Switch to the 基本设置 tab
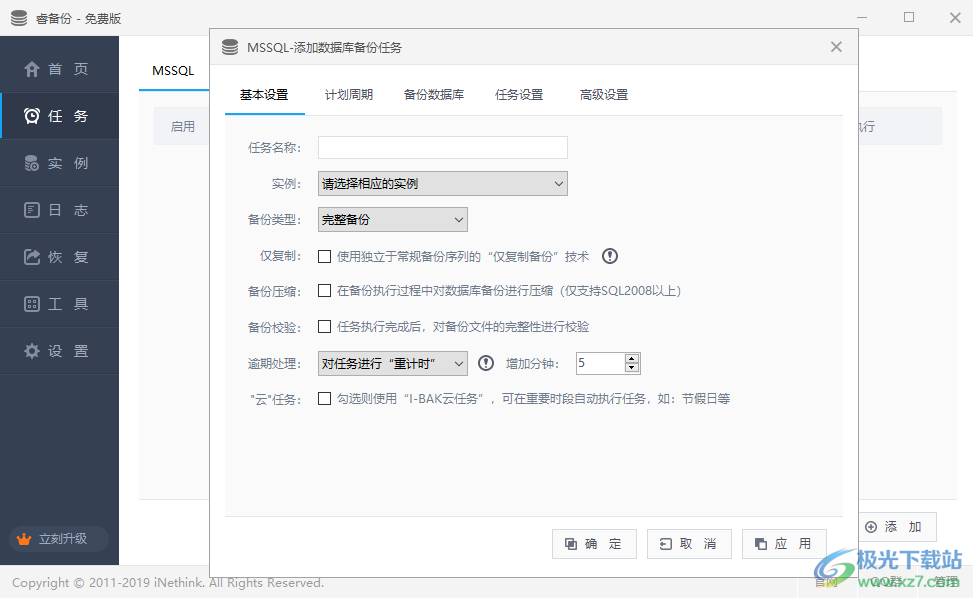 [x=264, y=95]
